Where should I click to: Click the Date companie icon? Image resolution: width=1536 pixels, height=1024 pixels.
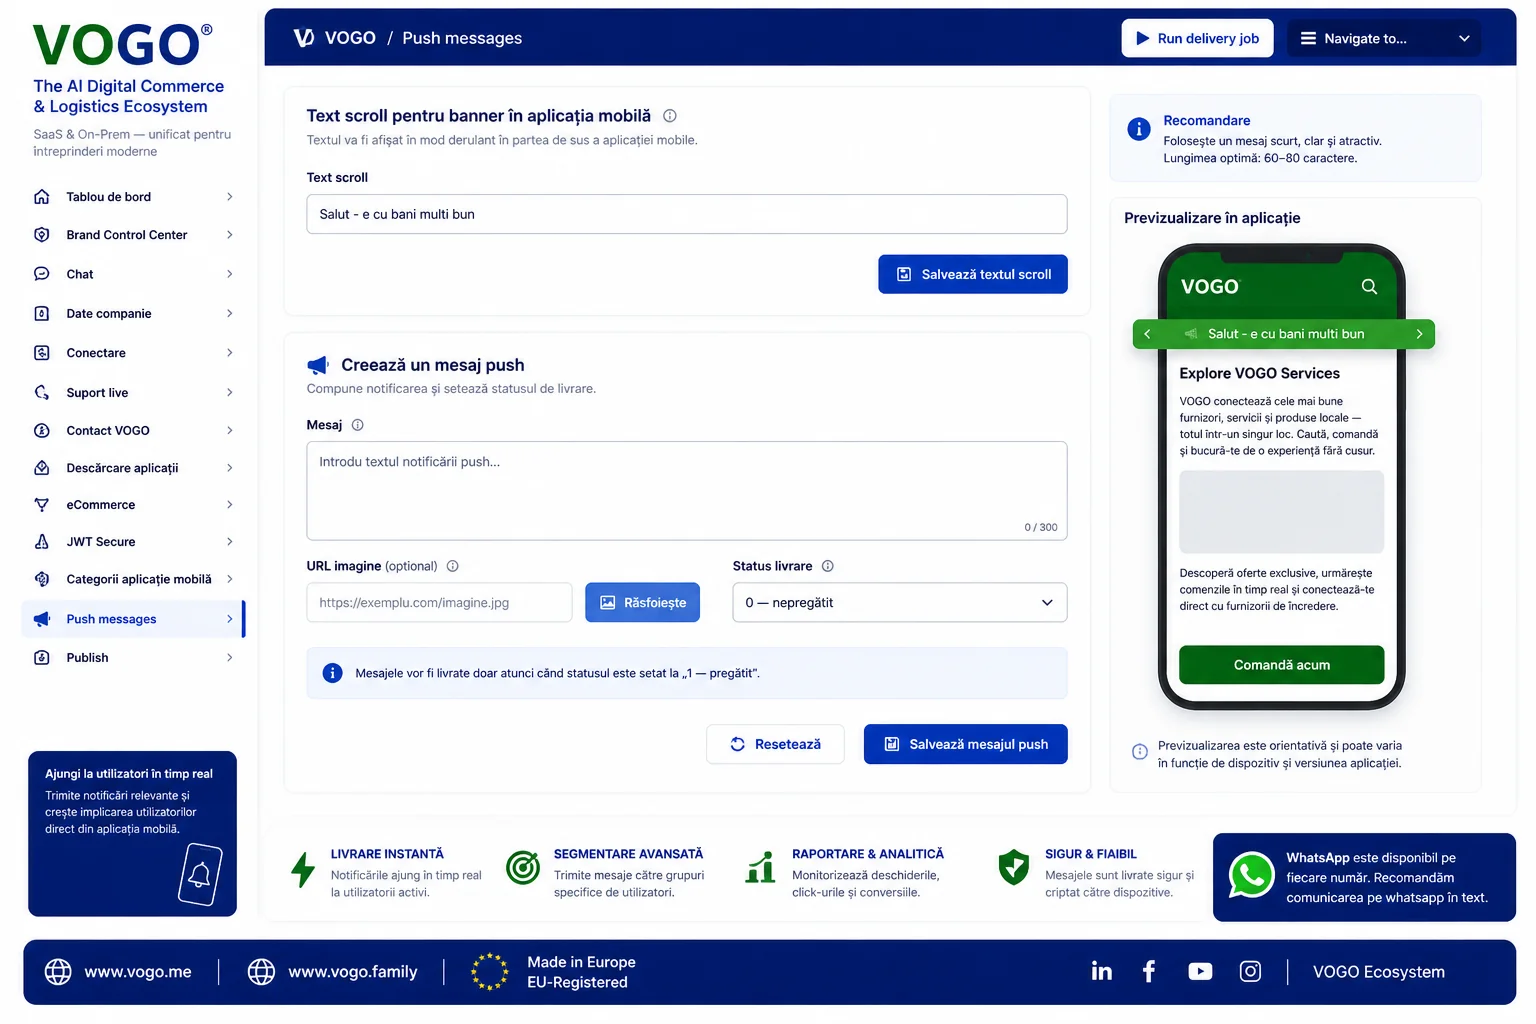tap(42, 313)
